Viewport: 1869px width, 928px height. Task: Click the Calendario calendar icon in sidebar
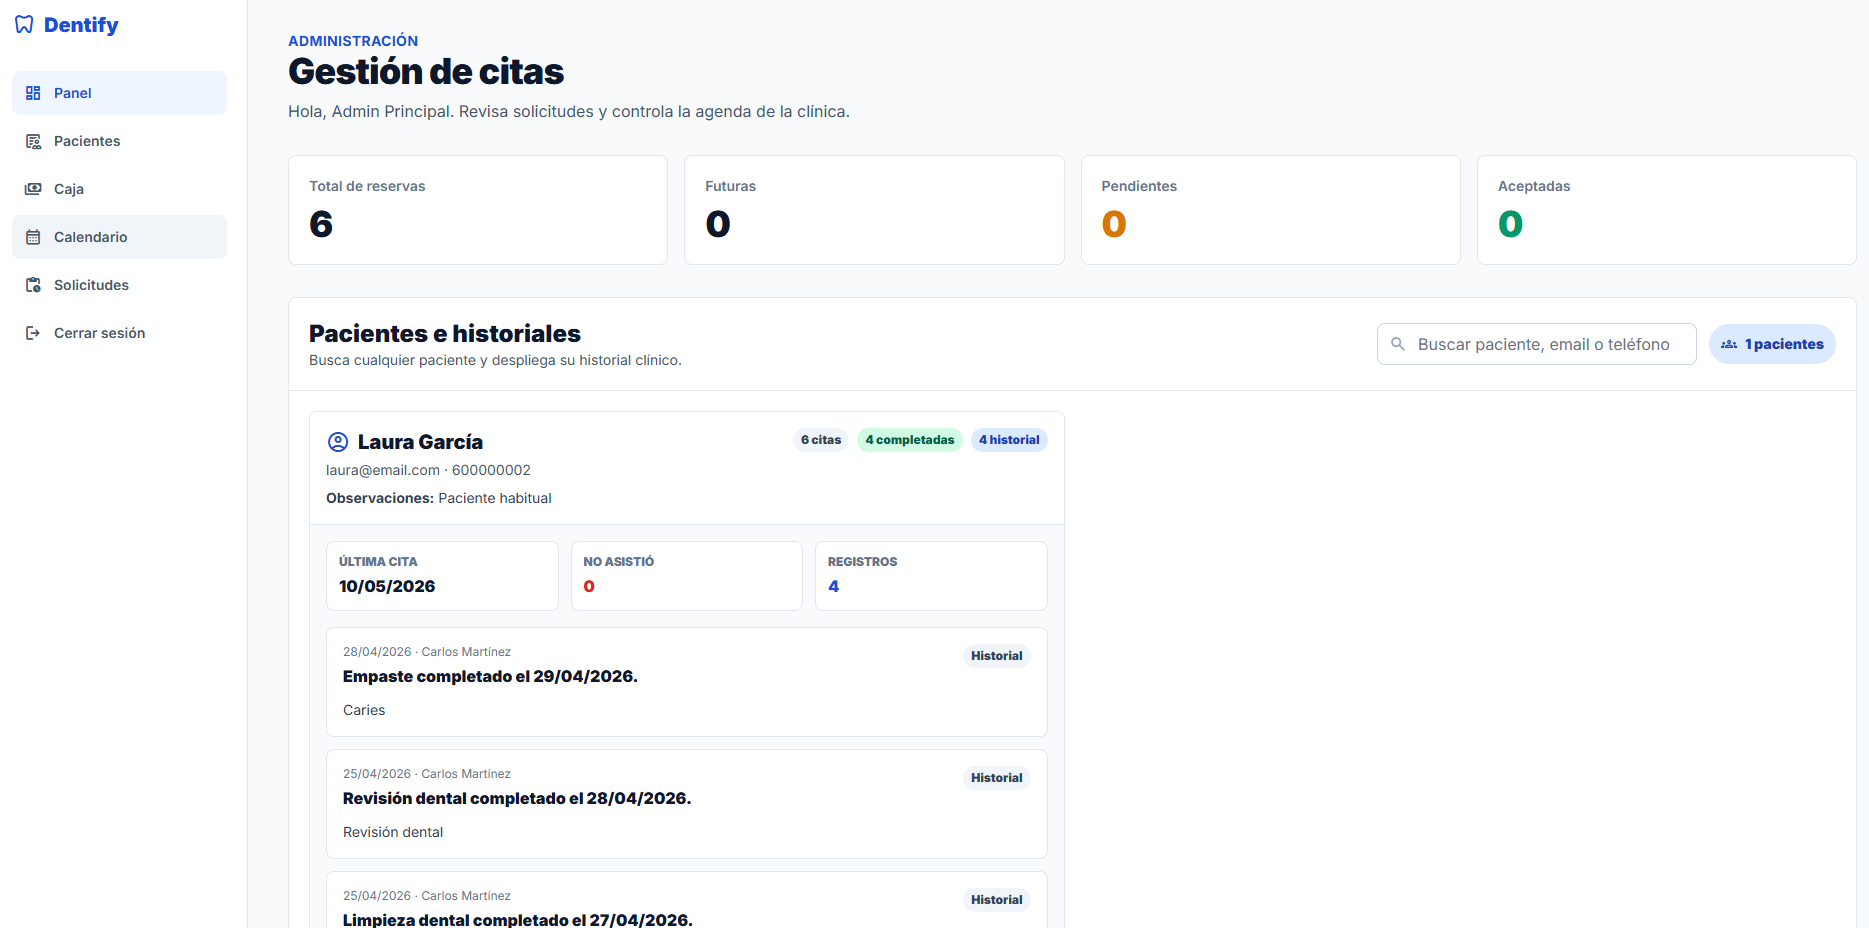(33, 237)
